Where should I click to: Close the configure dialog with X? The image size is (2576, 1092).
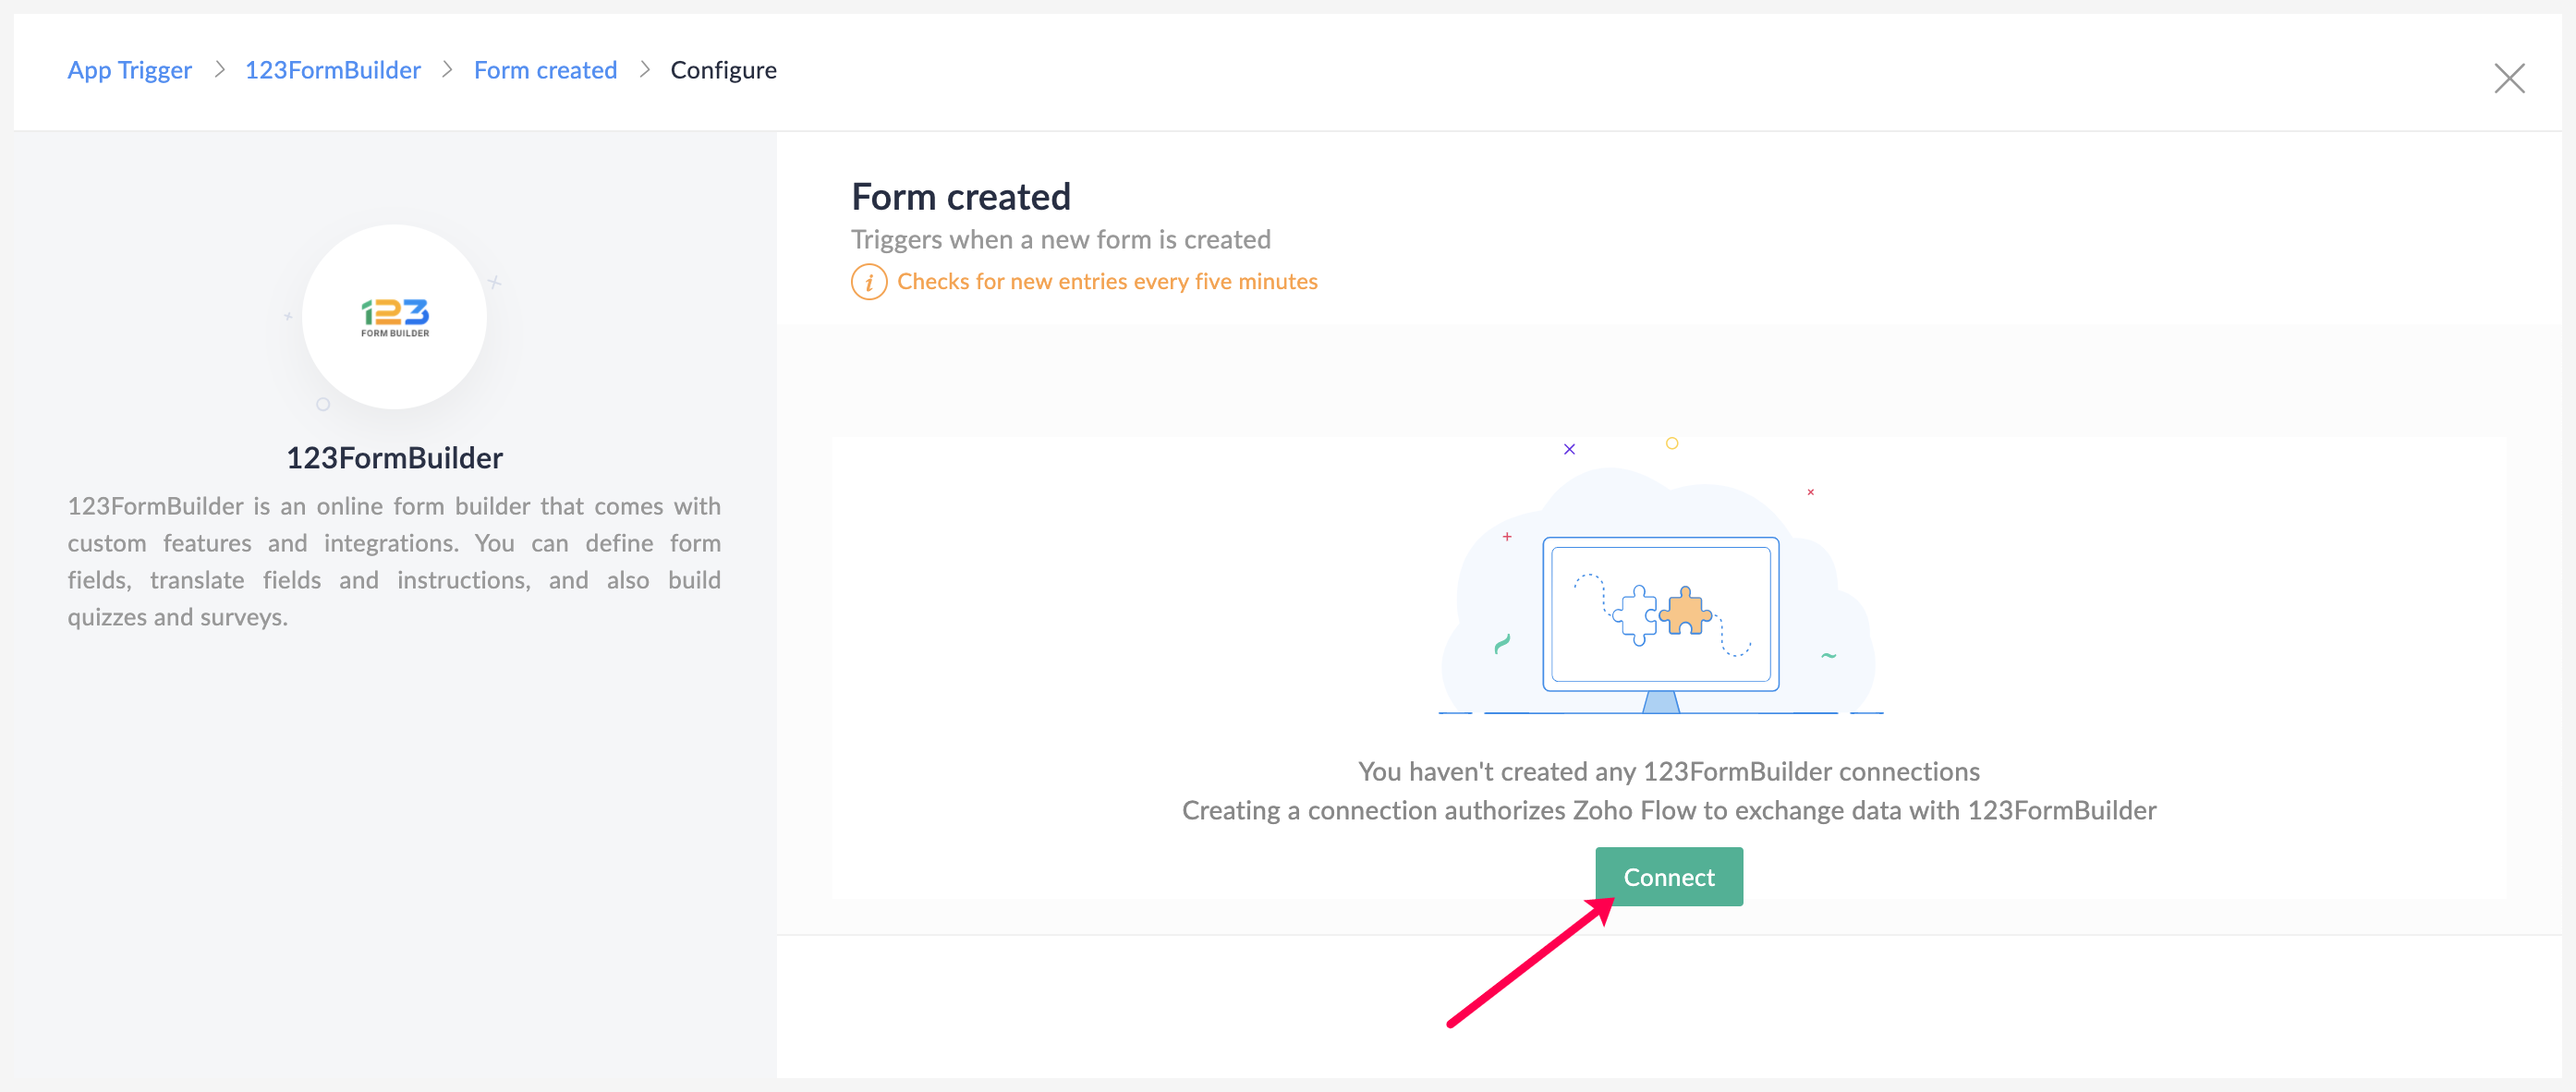coord(2508,78)
